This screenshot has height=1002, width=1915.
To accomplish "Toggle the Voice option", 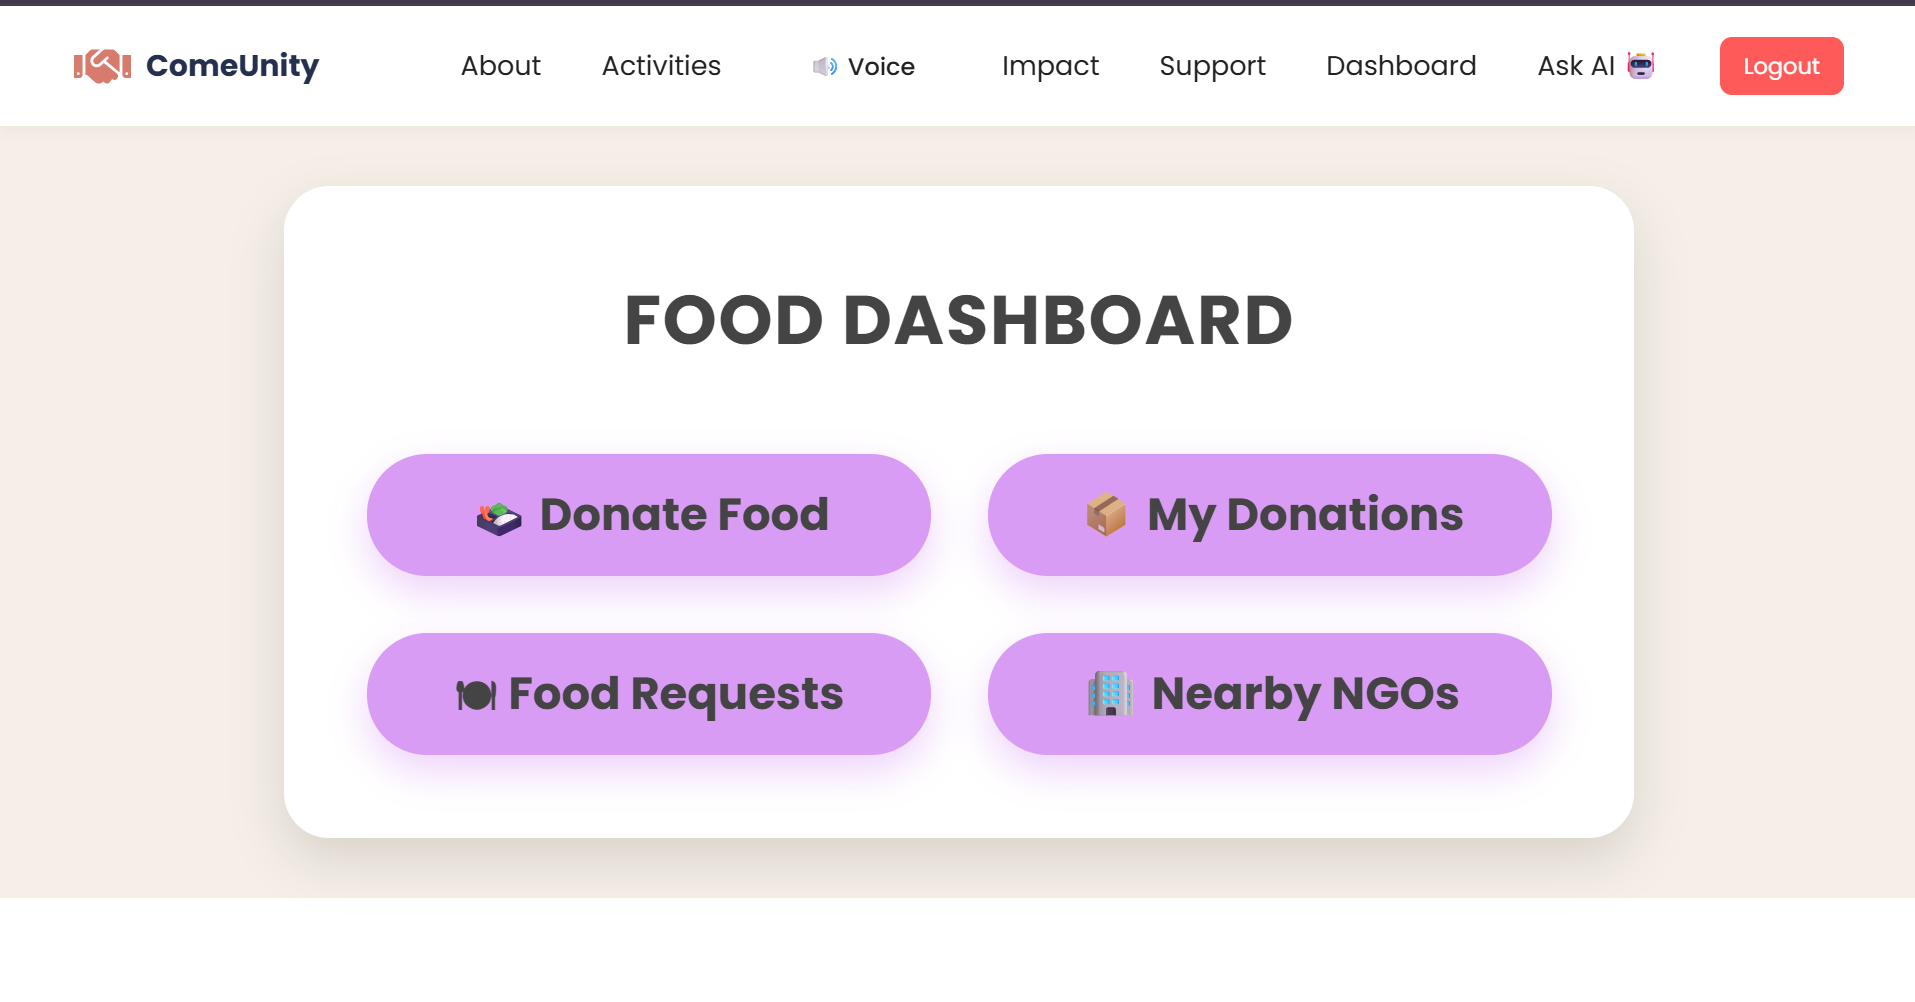I will coord(864,67).
